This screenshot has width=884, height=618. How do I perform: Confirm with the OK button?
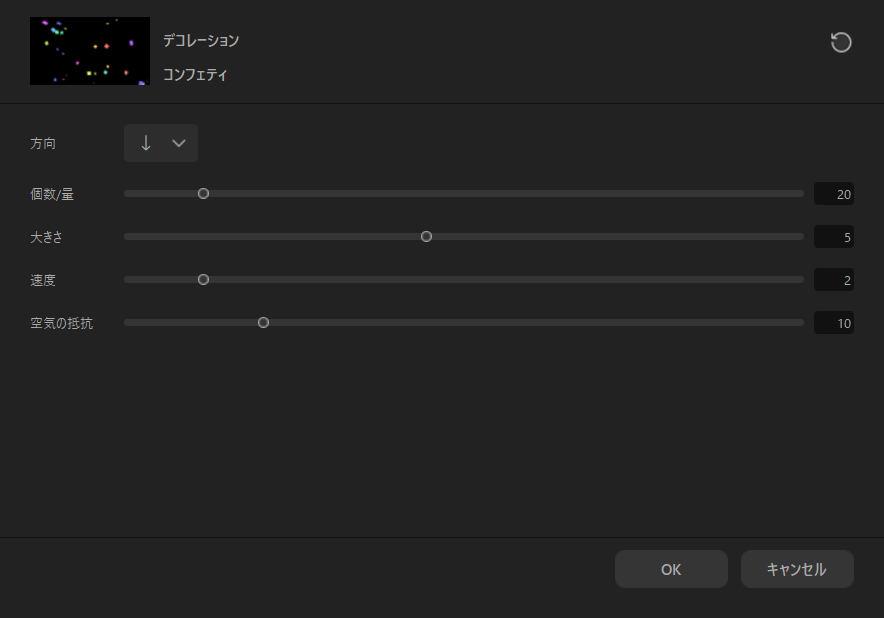(x=671, y=569)
